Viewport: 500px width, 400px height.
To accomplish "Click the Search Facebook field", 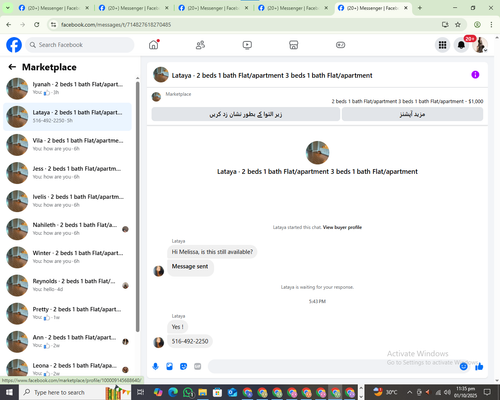I will [80, 45].
